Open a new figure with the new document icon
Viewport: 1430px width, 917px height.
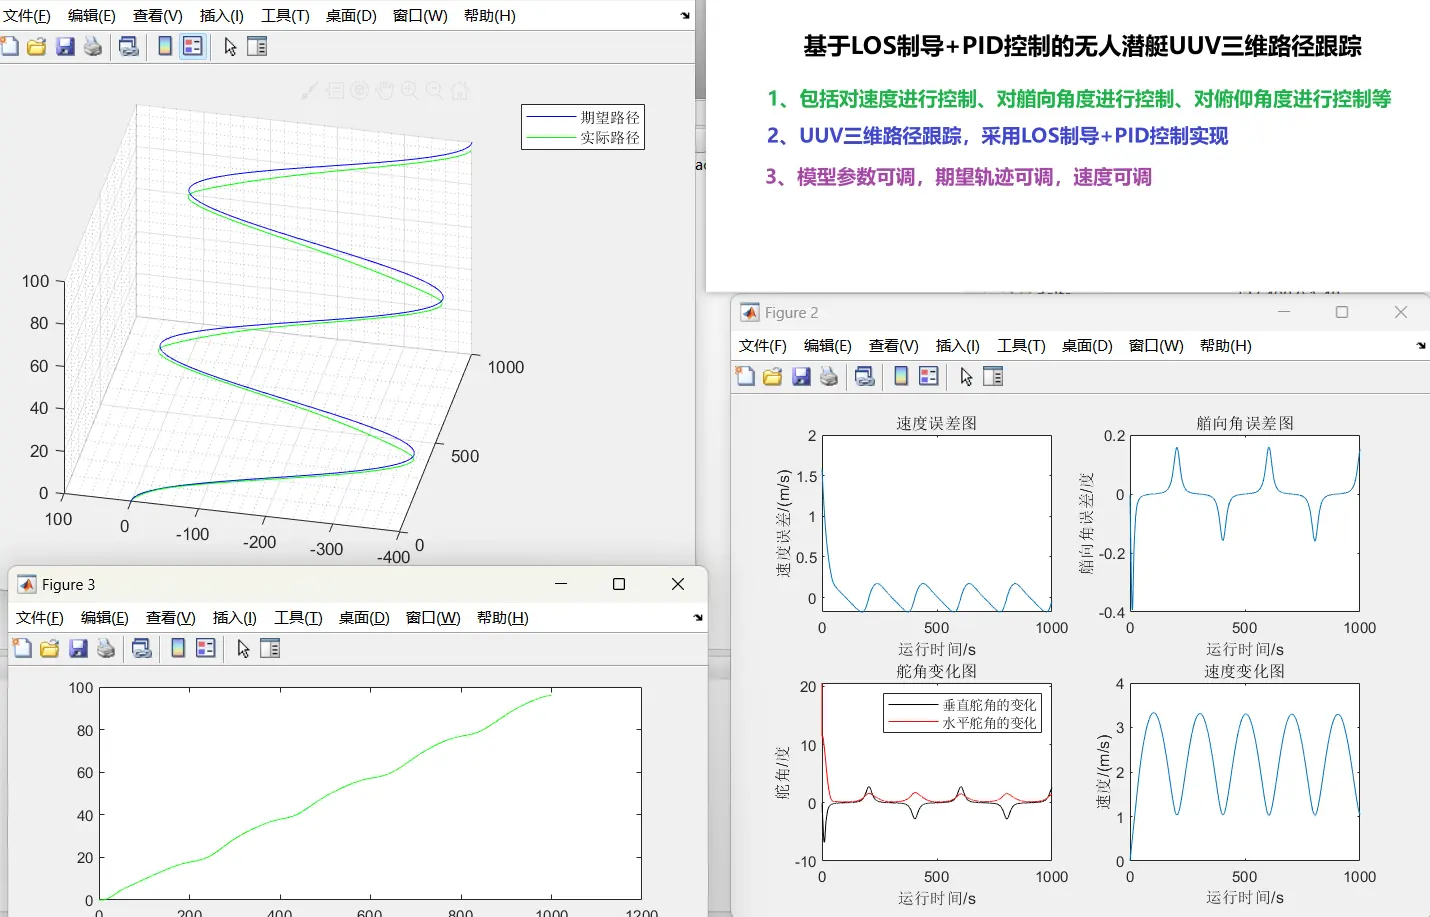pos(11,46)
